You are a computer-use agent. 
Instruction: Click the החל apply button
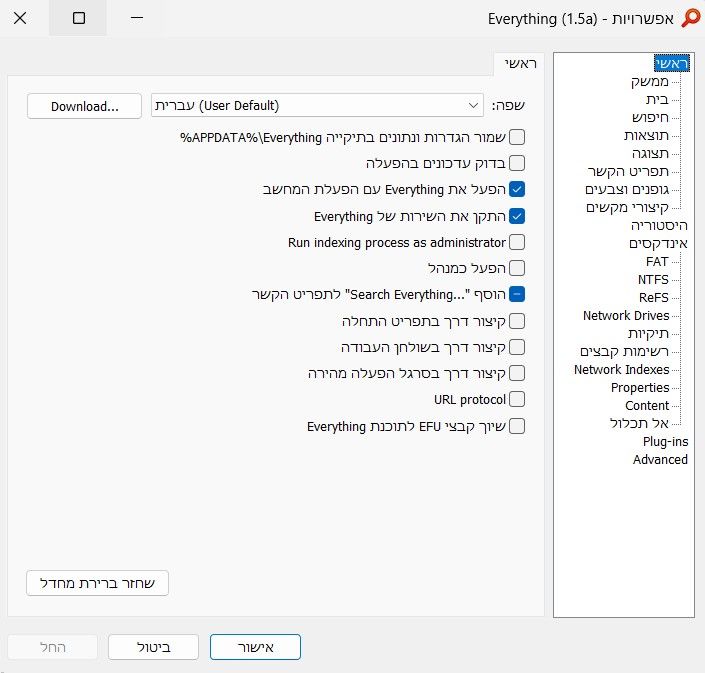pyautogui.click(x=53, y=647)
